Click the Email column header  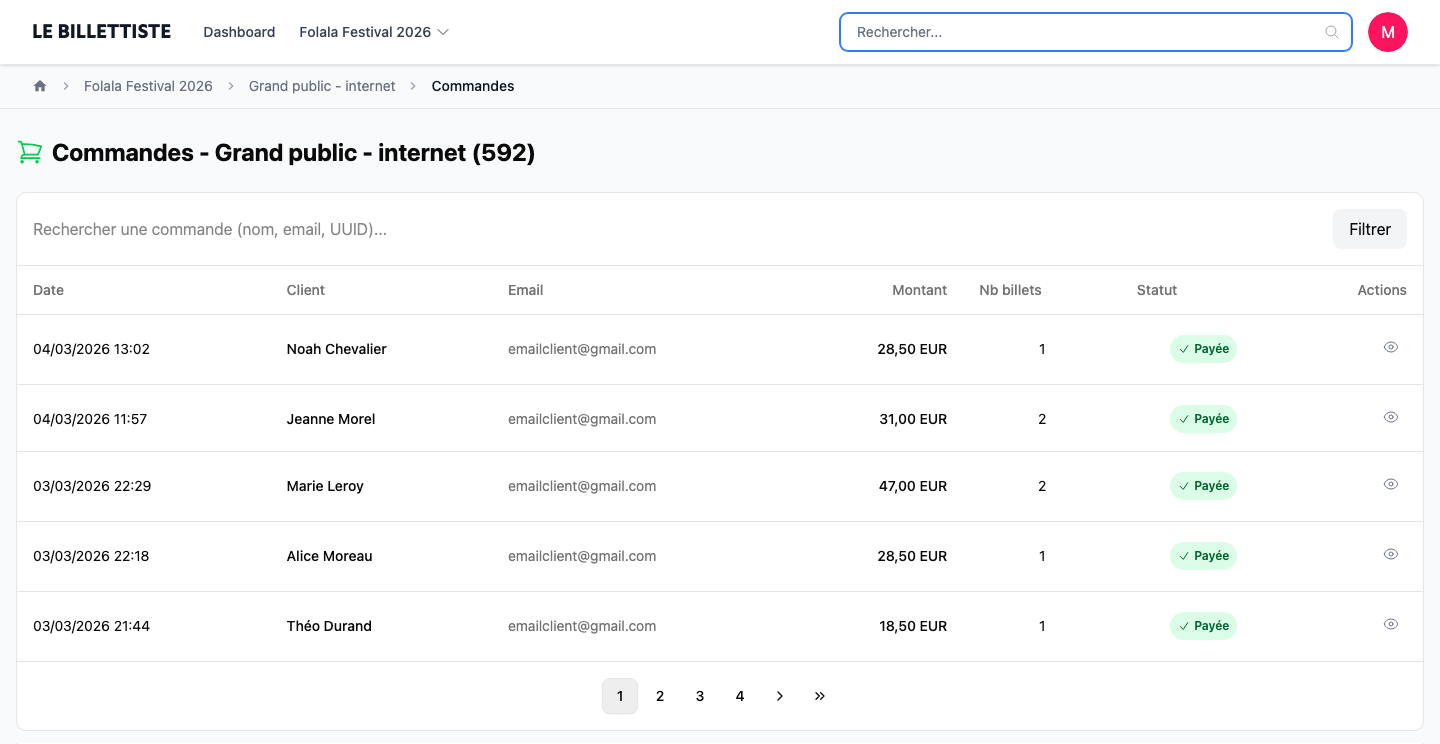tap(526, 290)
